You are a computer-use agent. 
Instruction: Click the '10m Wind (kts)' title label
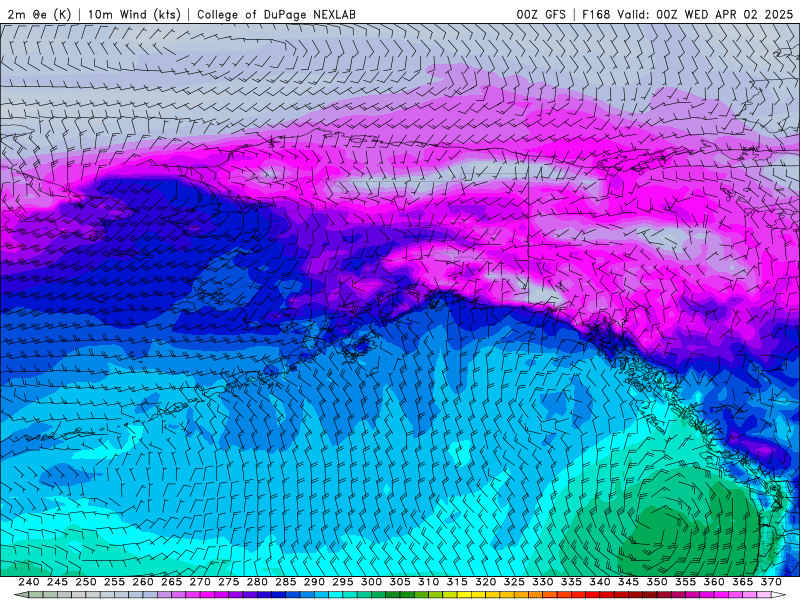134,14
